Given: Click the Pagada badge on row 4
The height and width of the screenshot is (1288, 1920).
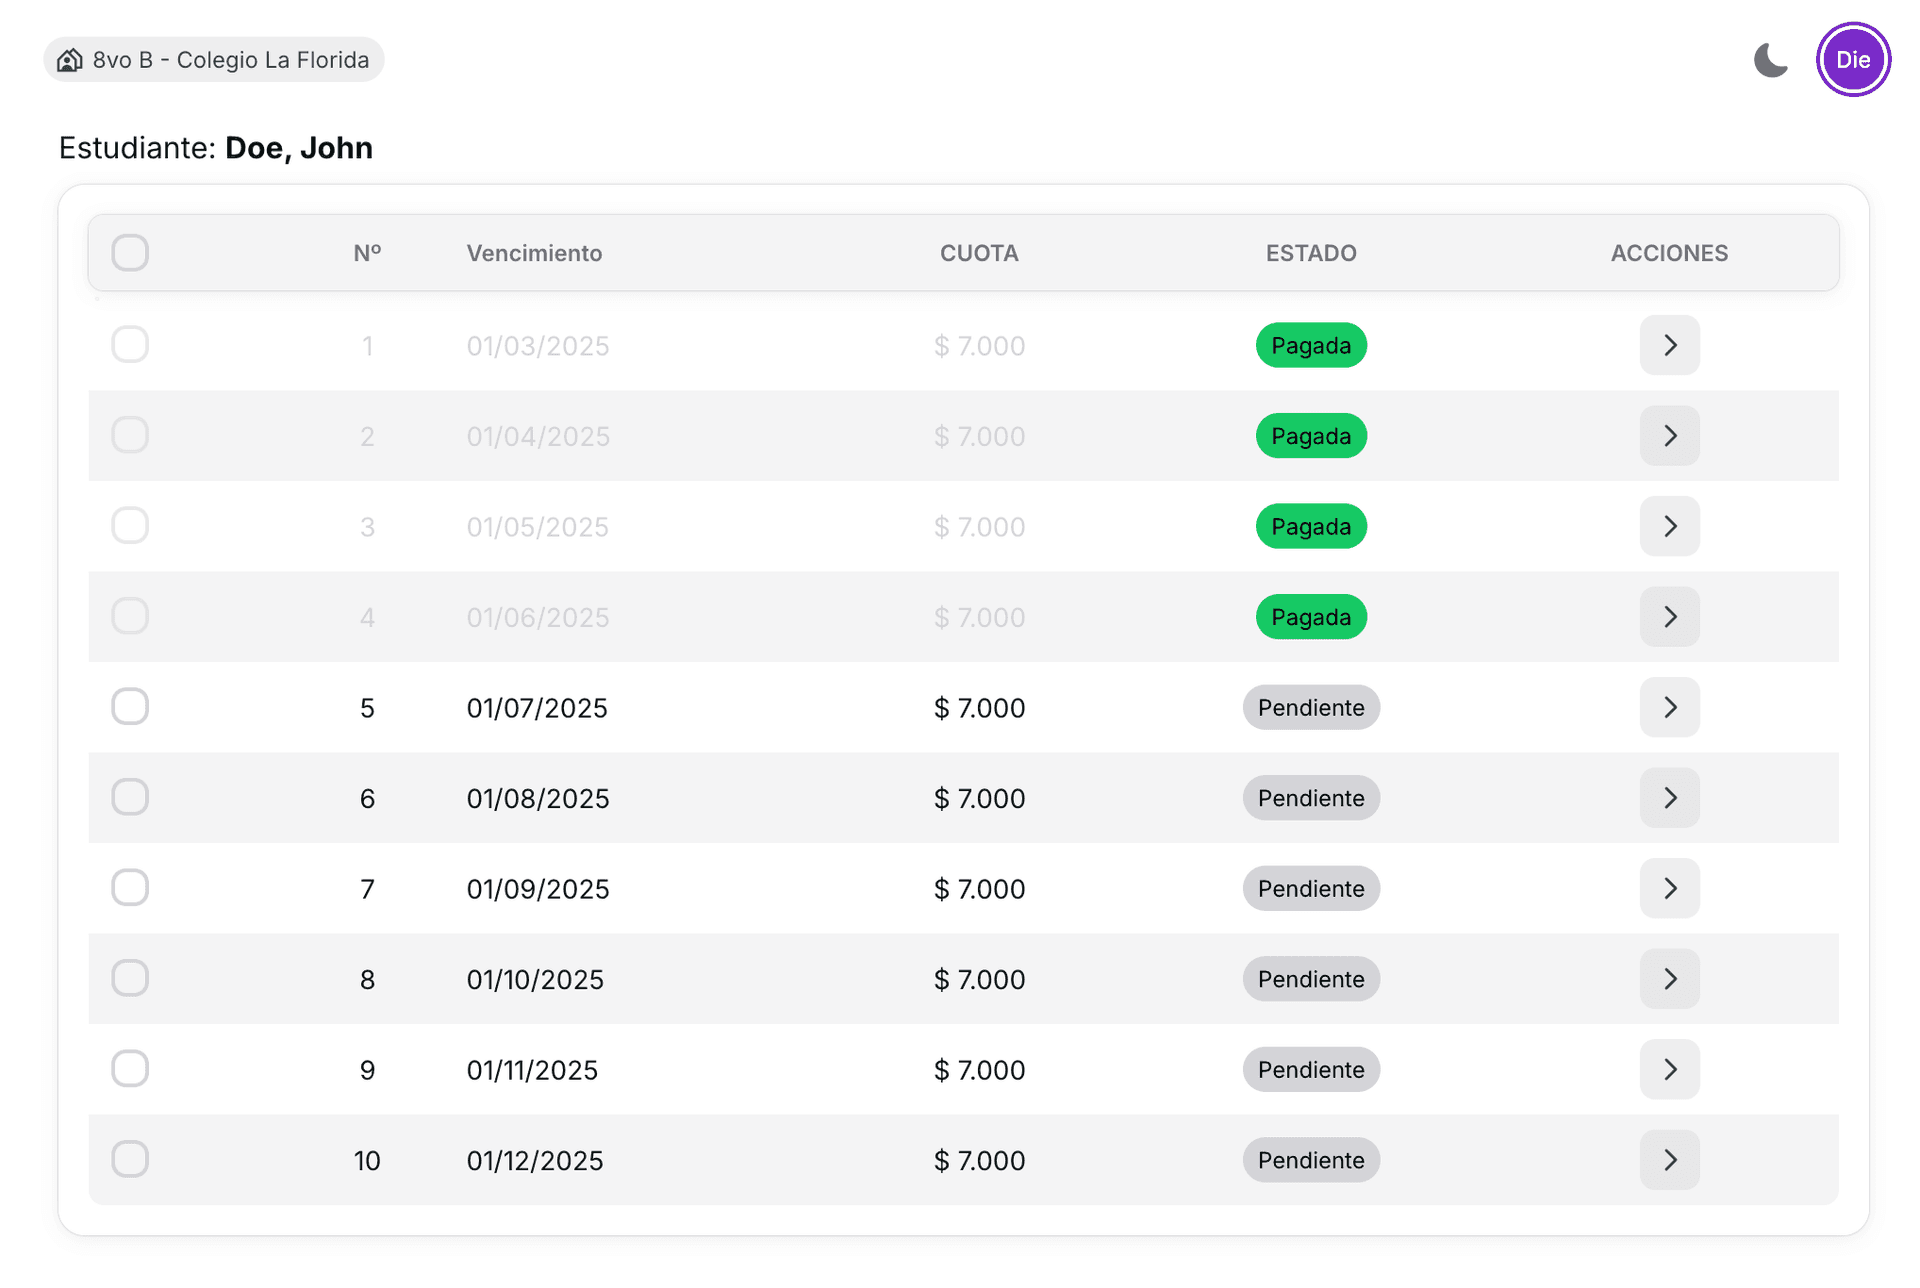Looking at the screenshot, I should (x=1311, y=617).
